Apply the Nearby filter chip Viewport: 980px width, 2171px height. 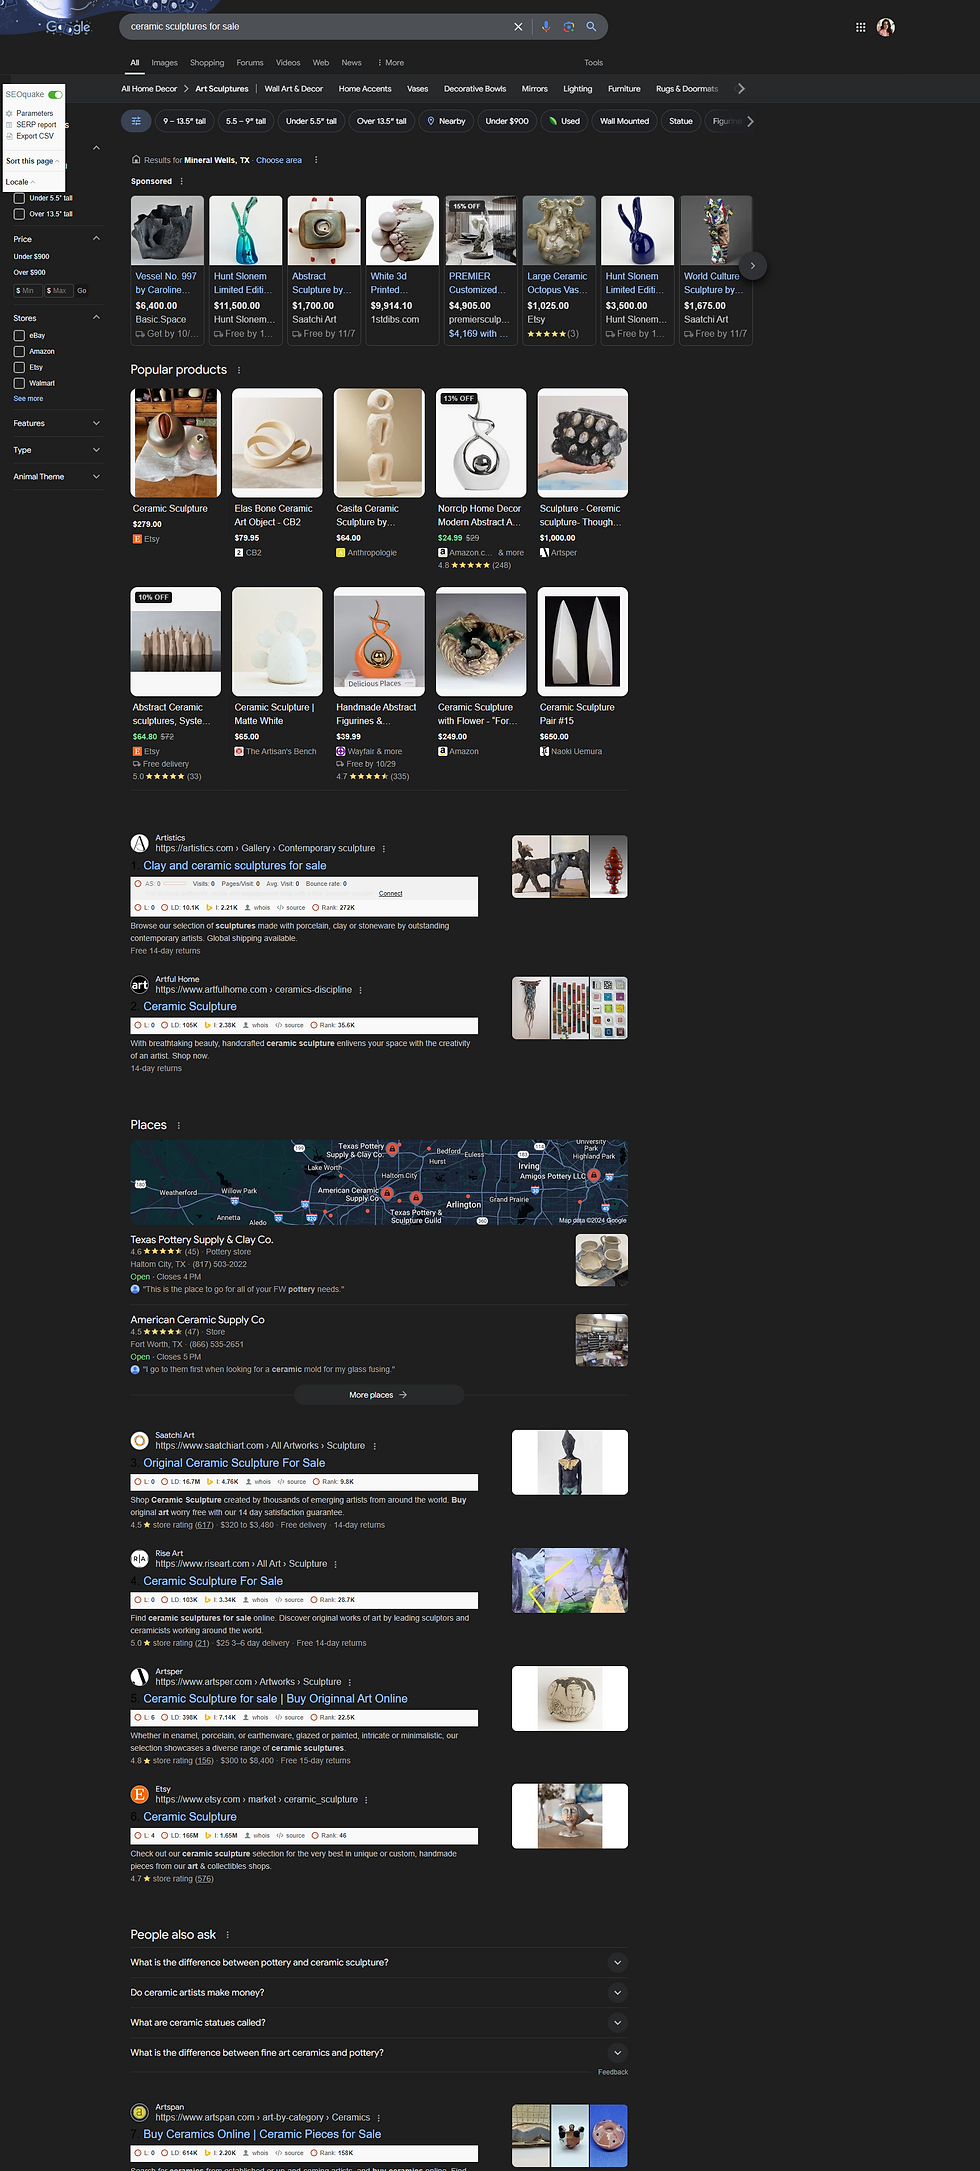click(x=446, y=121)
